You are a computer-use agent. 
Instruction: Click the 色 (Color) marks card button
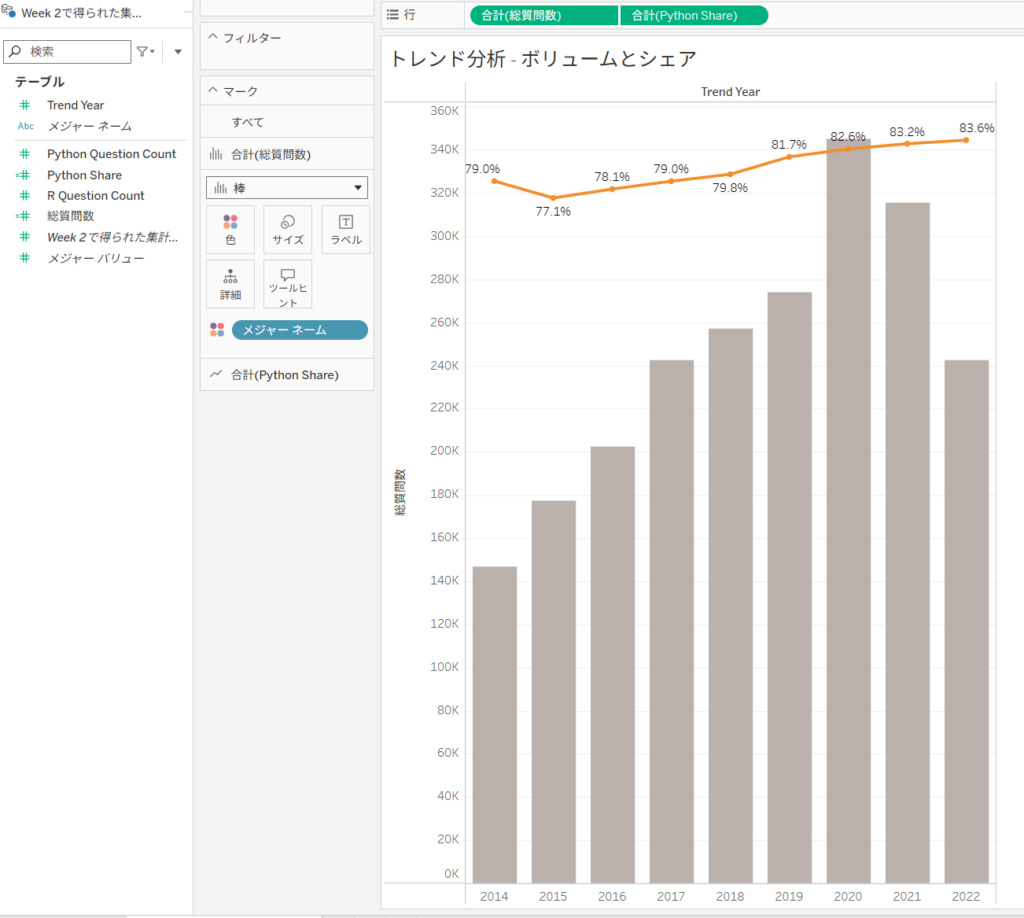click(x=230, y=229)
